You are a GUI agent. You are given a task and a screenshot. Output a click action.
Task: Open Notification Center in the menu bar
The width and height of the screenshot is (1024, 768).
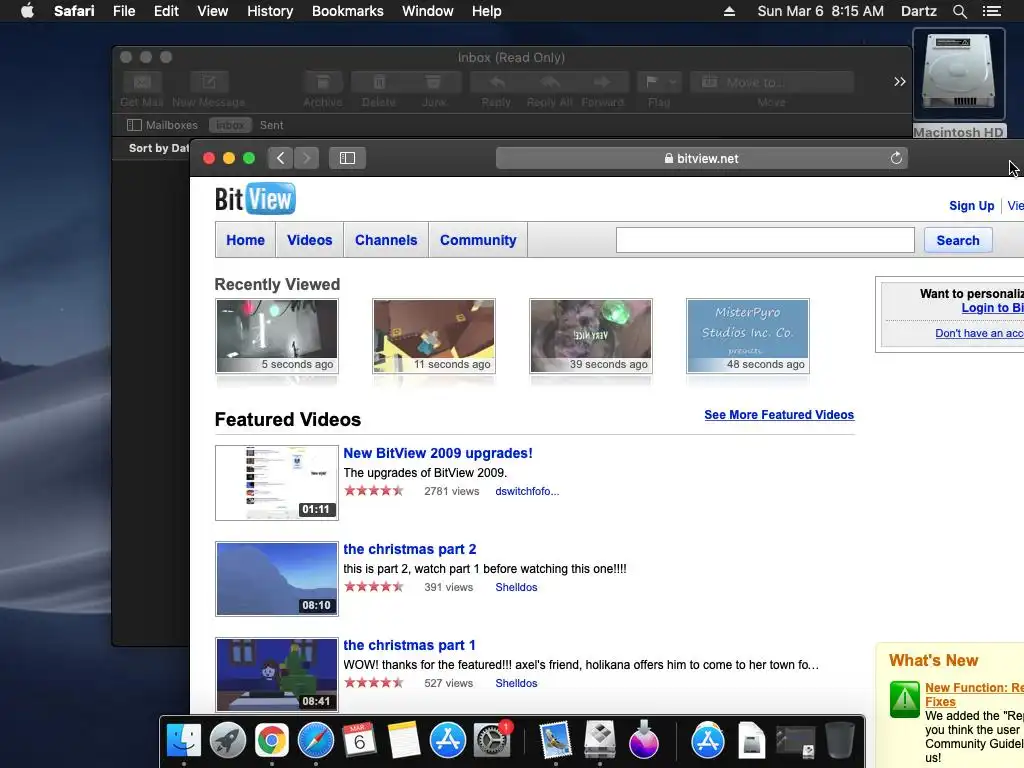click(x=991, y=11)
